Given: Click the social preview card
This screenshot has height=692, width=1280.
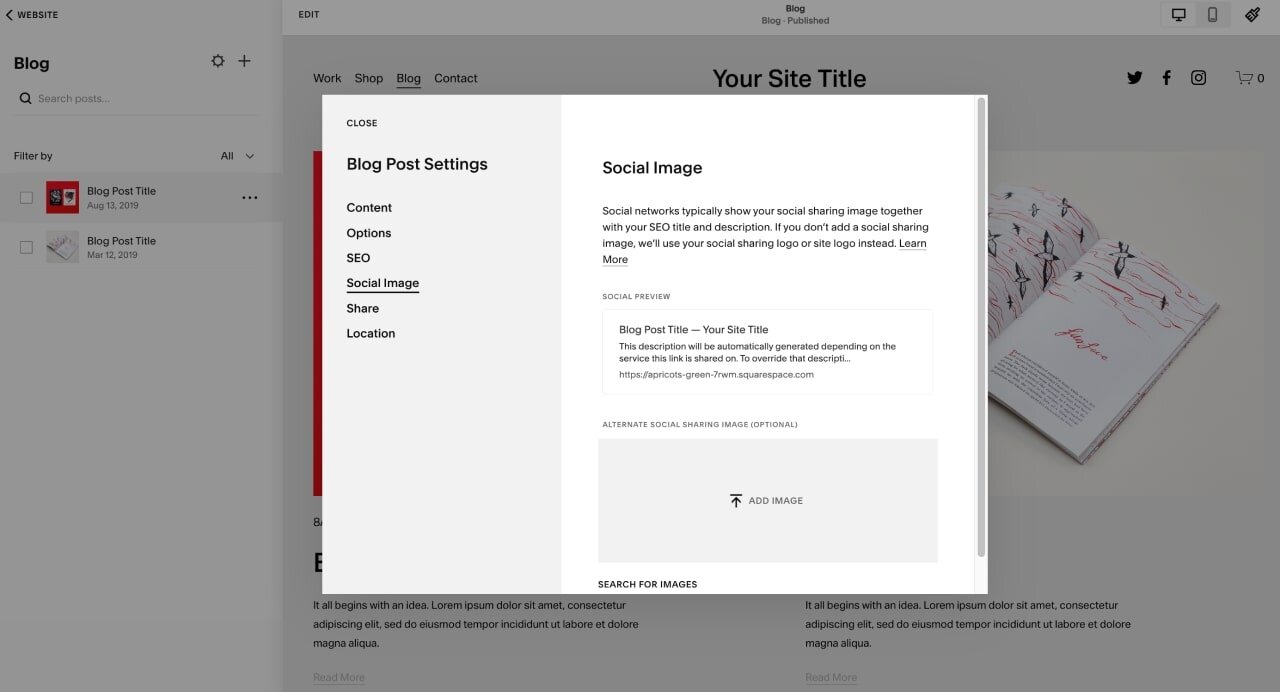Looking at the screenshot, I should click(768, 352).
